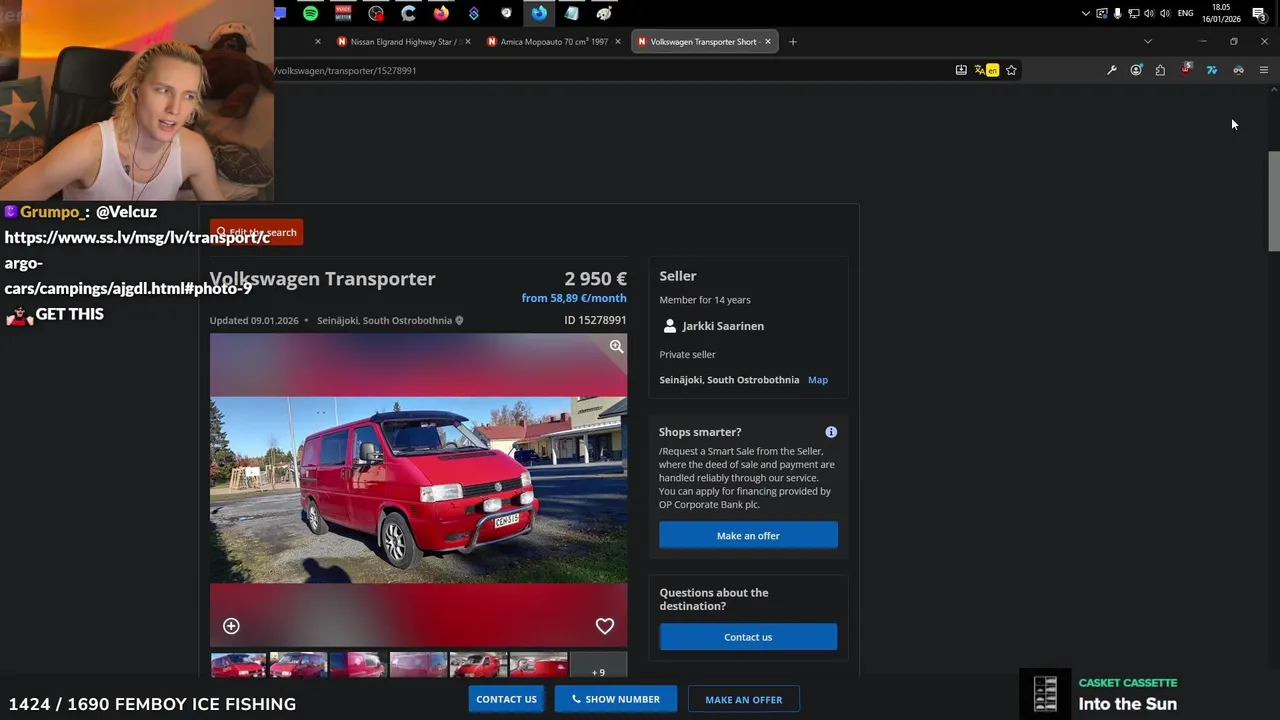The width and height of the screenshot is (1280, 720).
Task: Click the from 58,89 €/month financing link
Action: point(574,298)
